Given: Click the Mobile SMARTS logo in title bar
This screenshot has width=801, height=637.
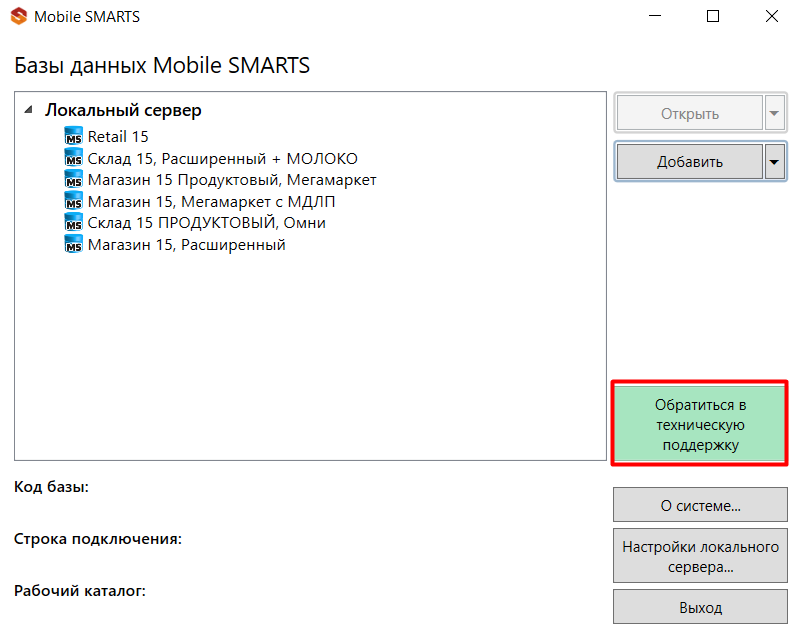Looking at the screenshot, I should (x=19, y=16).
